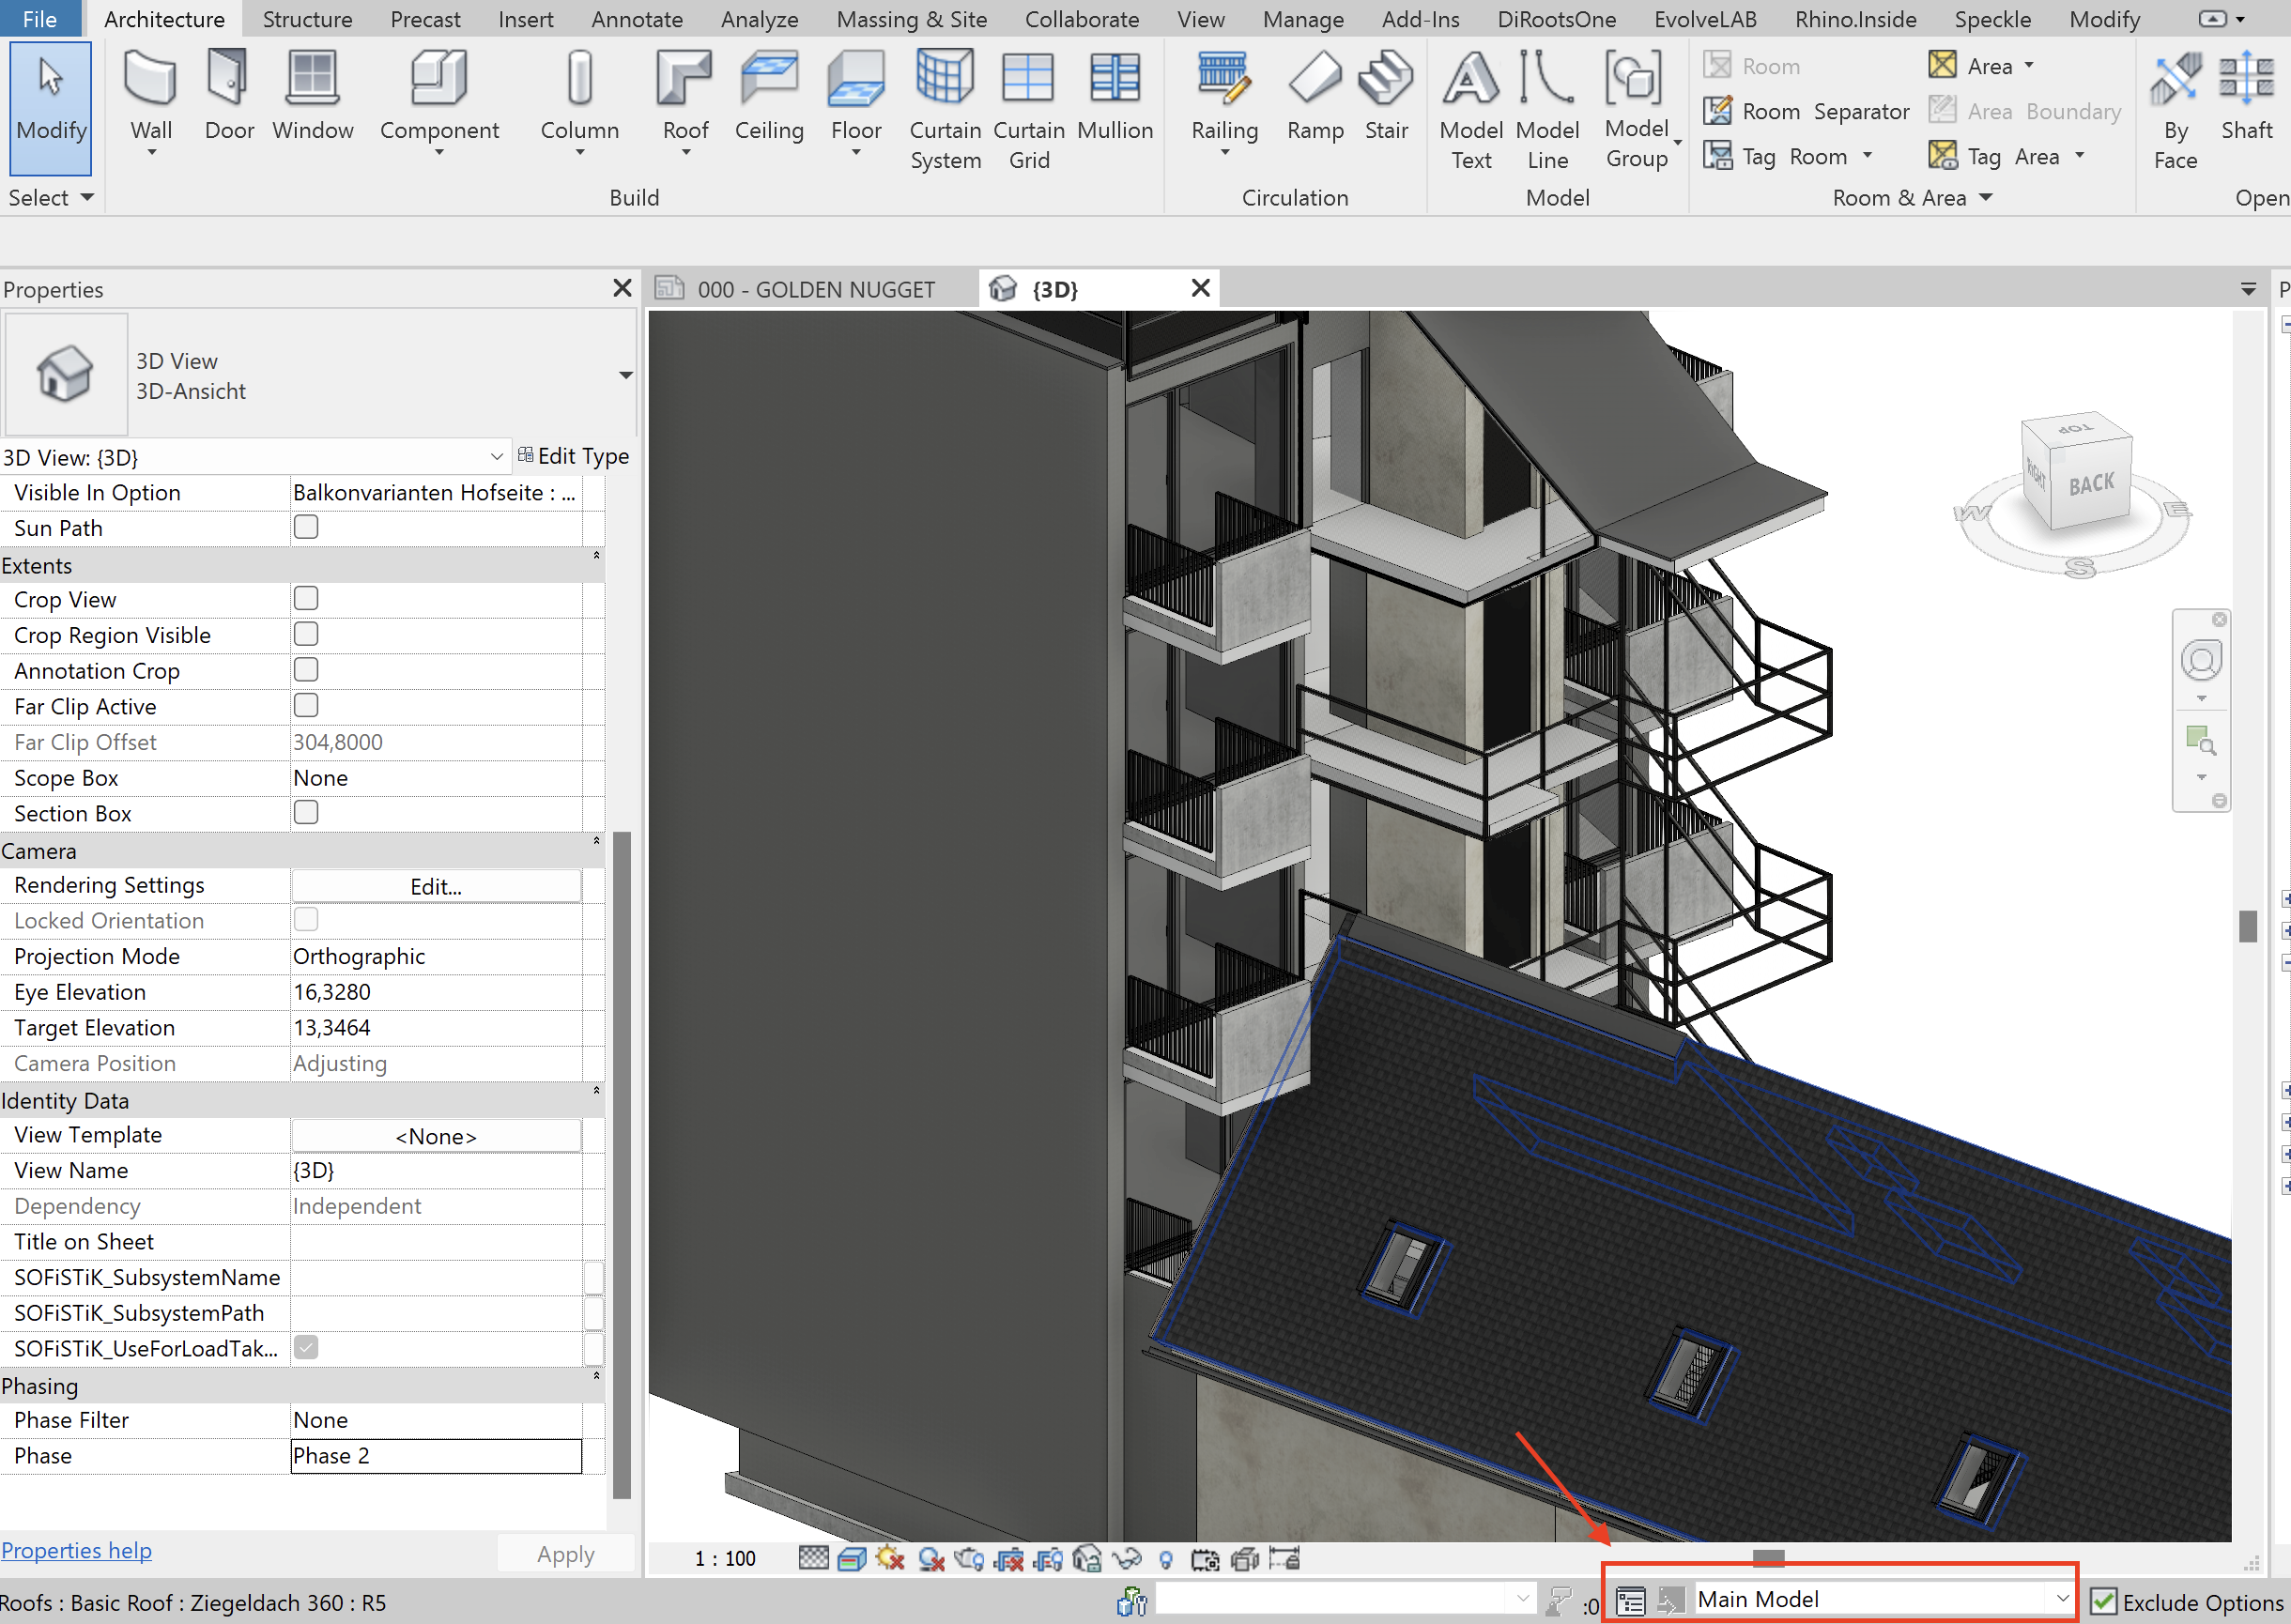Click the Temporary Hide/Isolate glasses icon

pyautogui.click(x=1126, y=1559)
